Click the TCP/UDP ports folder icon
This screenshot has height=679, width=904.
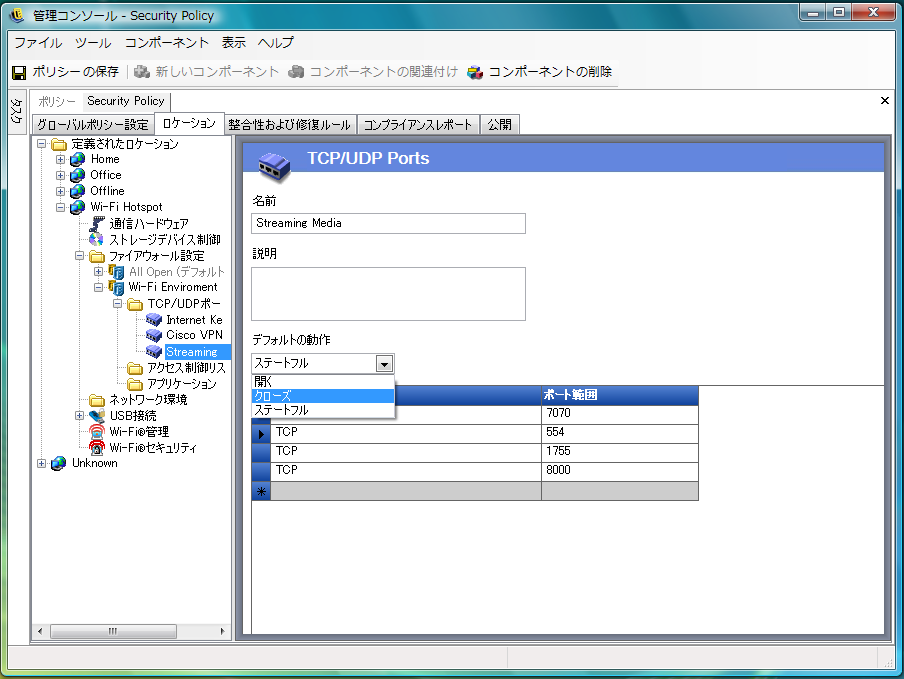tap(135, 304)
